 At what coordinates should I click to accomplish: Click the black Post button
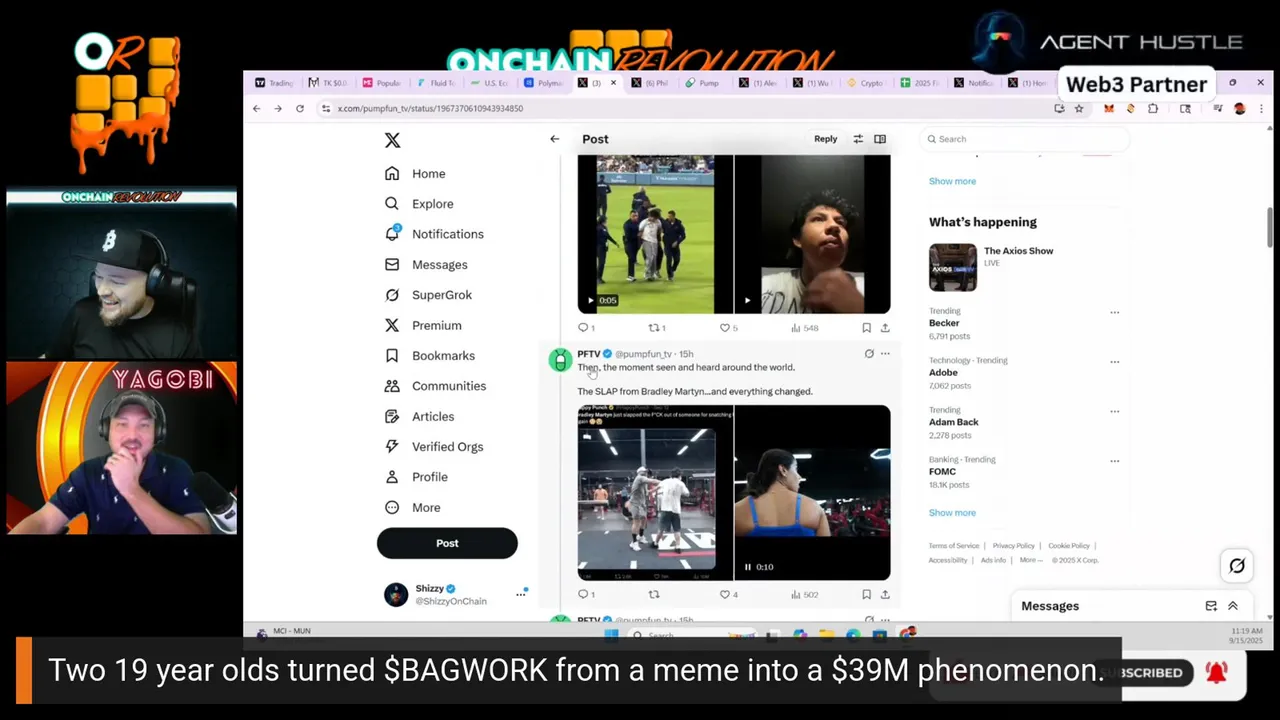447,543
